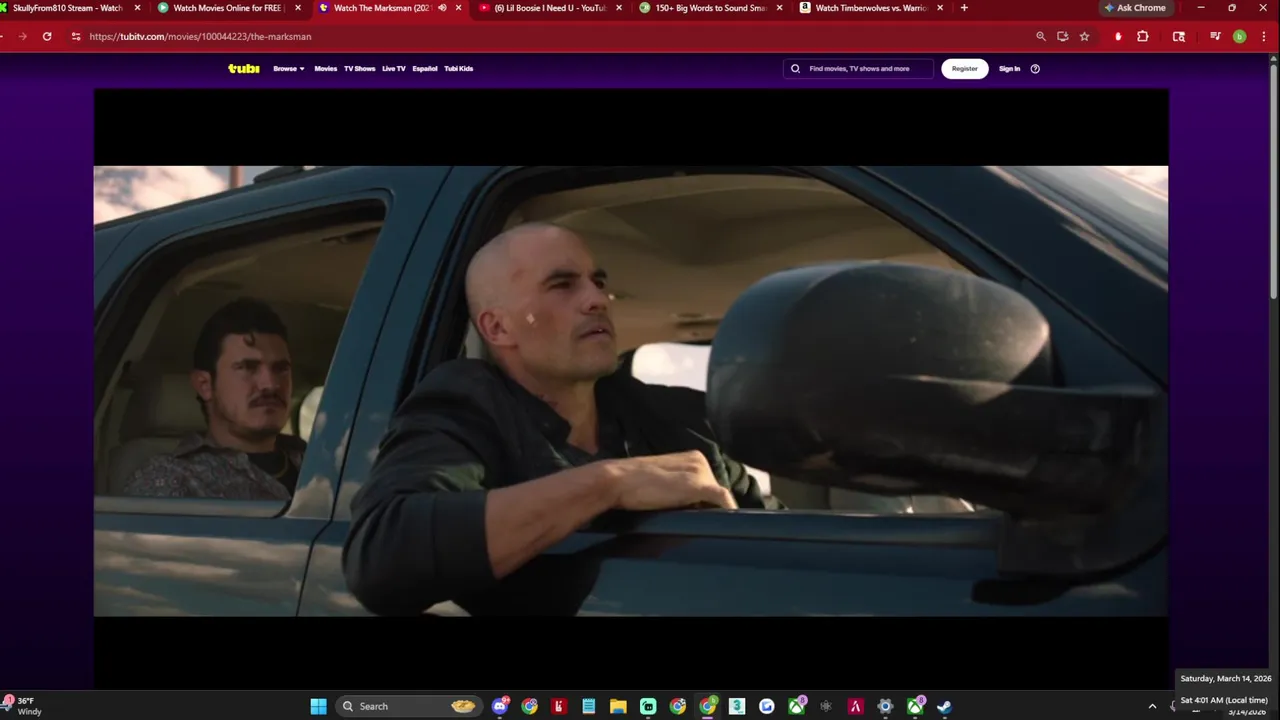Image resolution: width=1280 pixels, height=720 pixels.
Task: Click the Register button
Action: coord(965,69)
